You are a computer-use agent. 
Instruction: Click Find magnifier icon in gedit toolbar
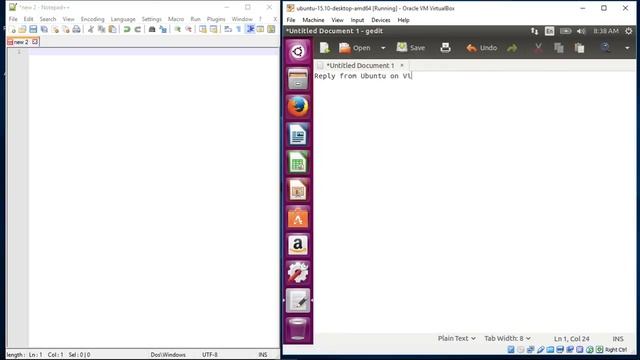(x=606, y=48)
